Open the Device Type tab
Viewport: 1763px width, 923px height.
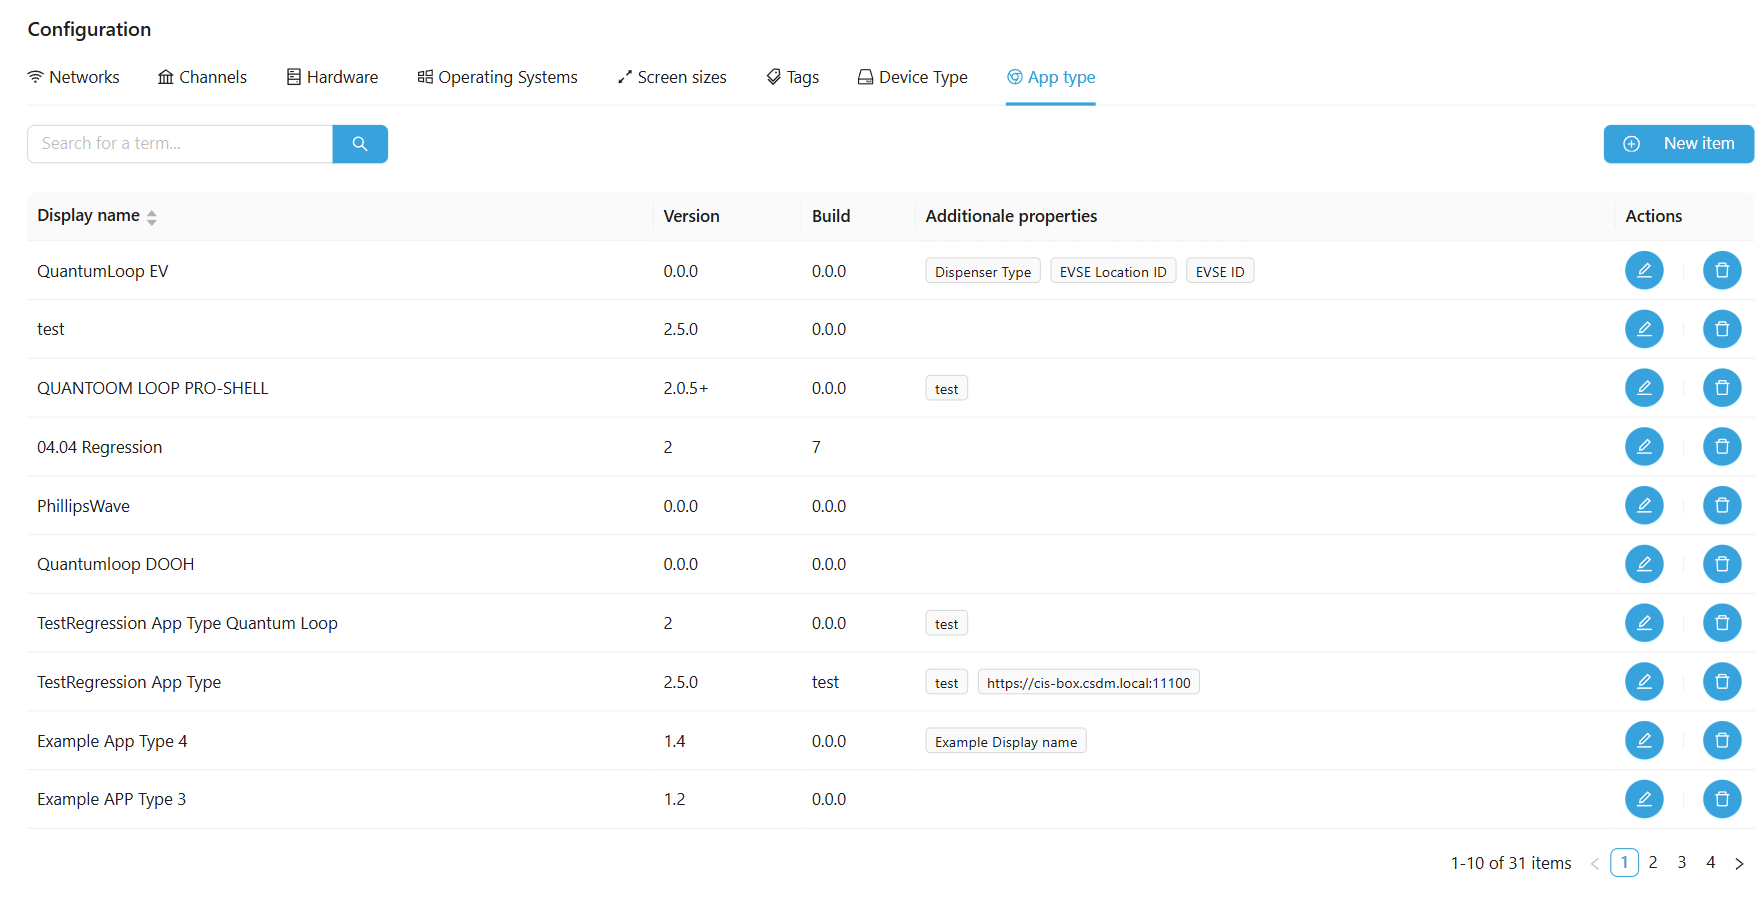(912, 77)
